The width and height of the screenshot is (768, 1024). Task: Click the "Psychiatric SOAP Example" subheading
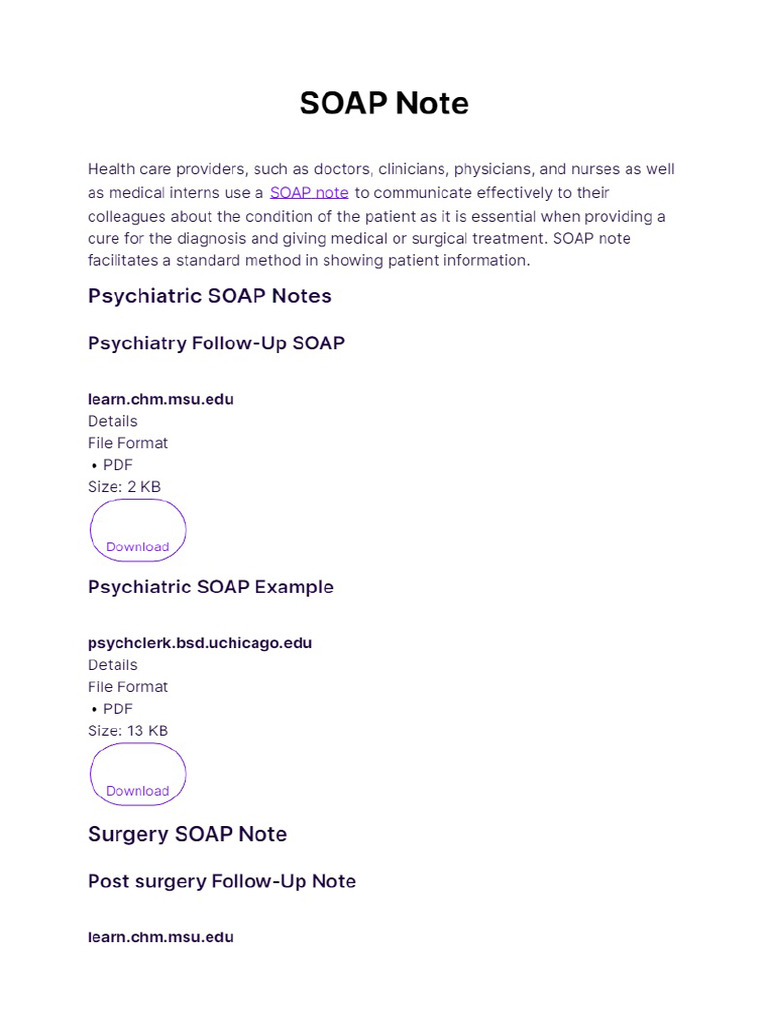(x=211, y=587)
